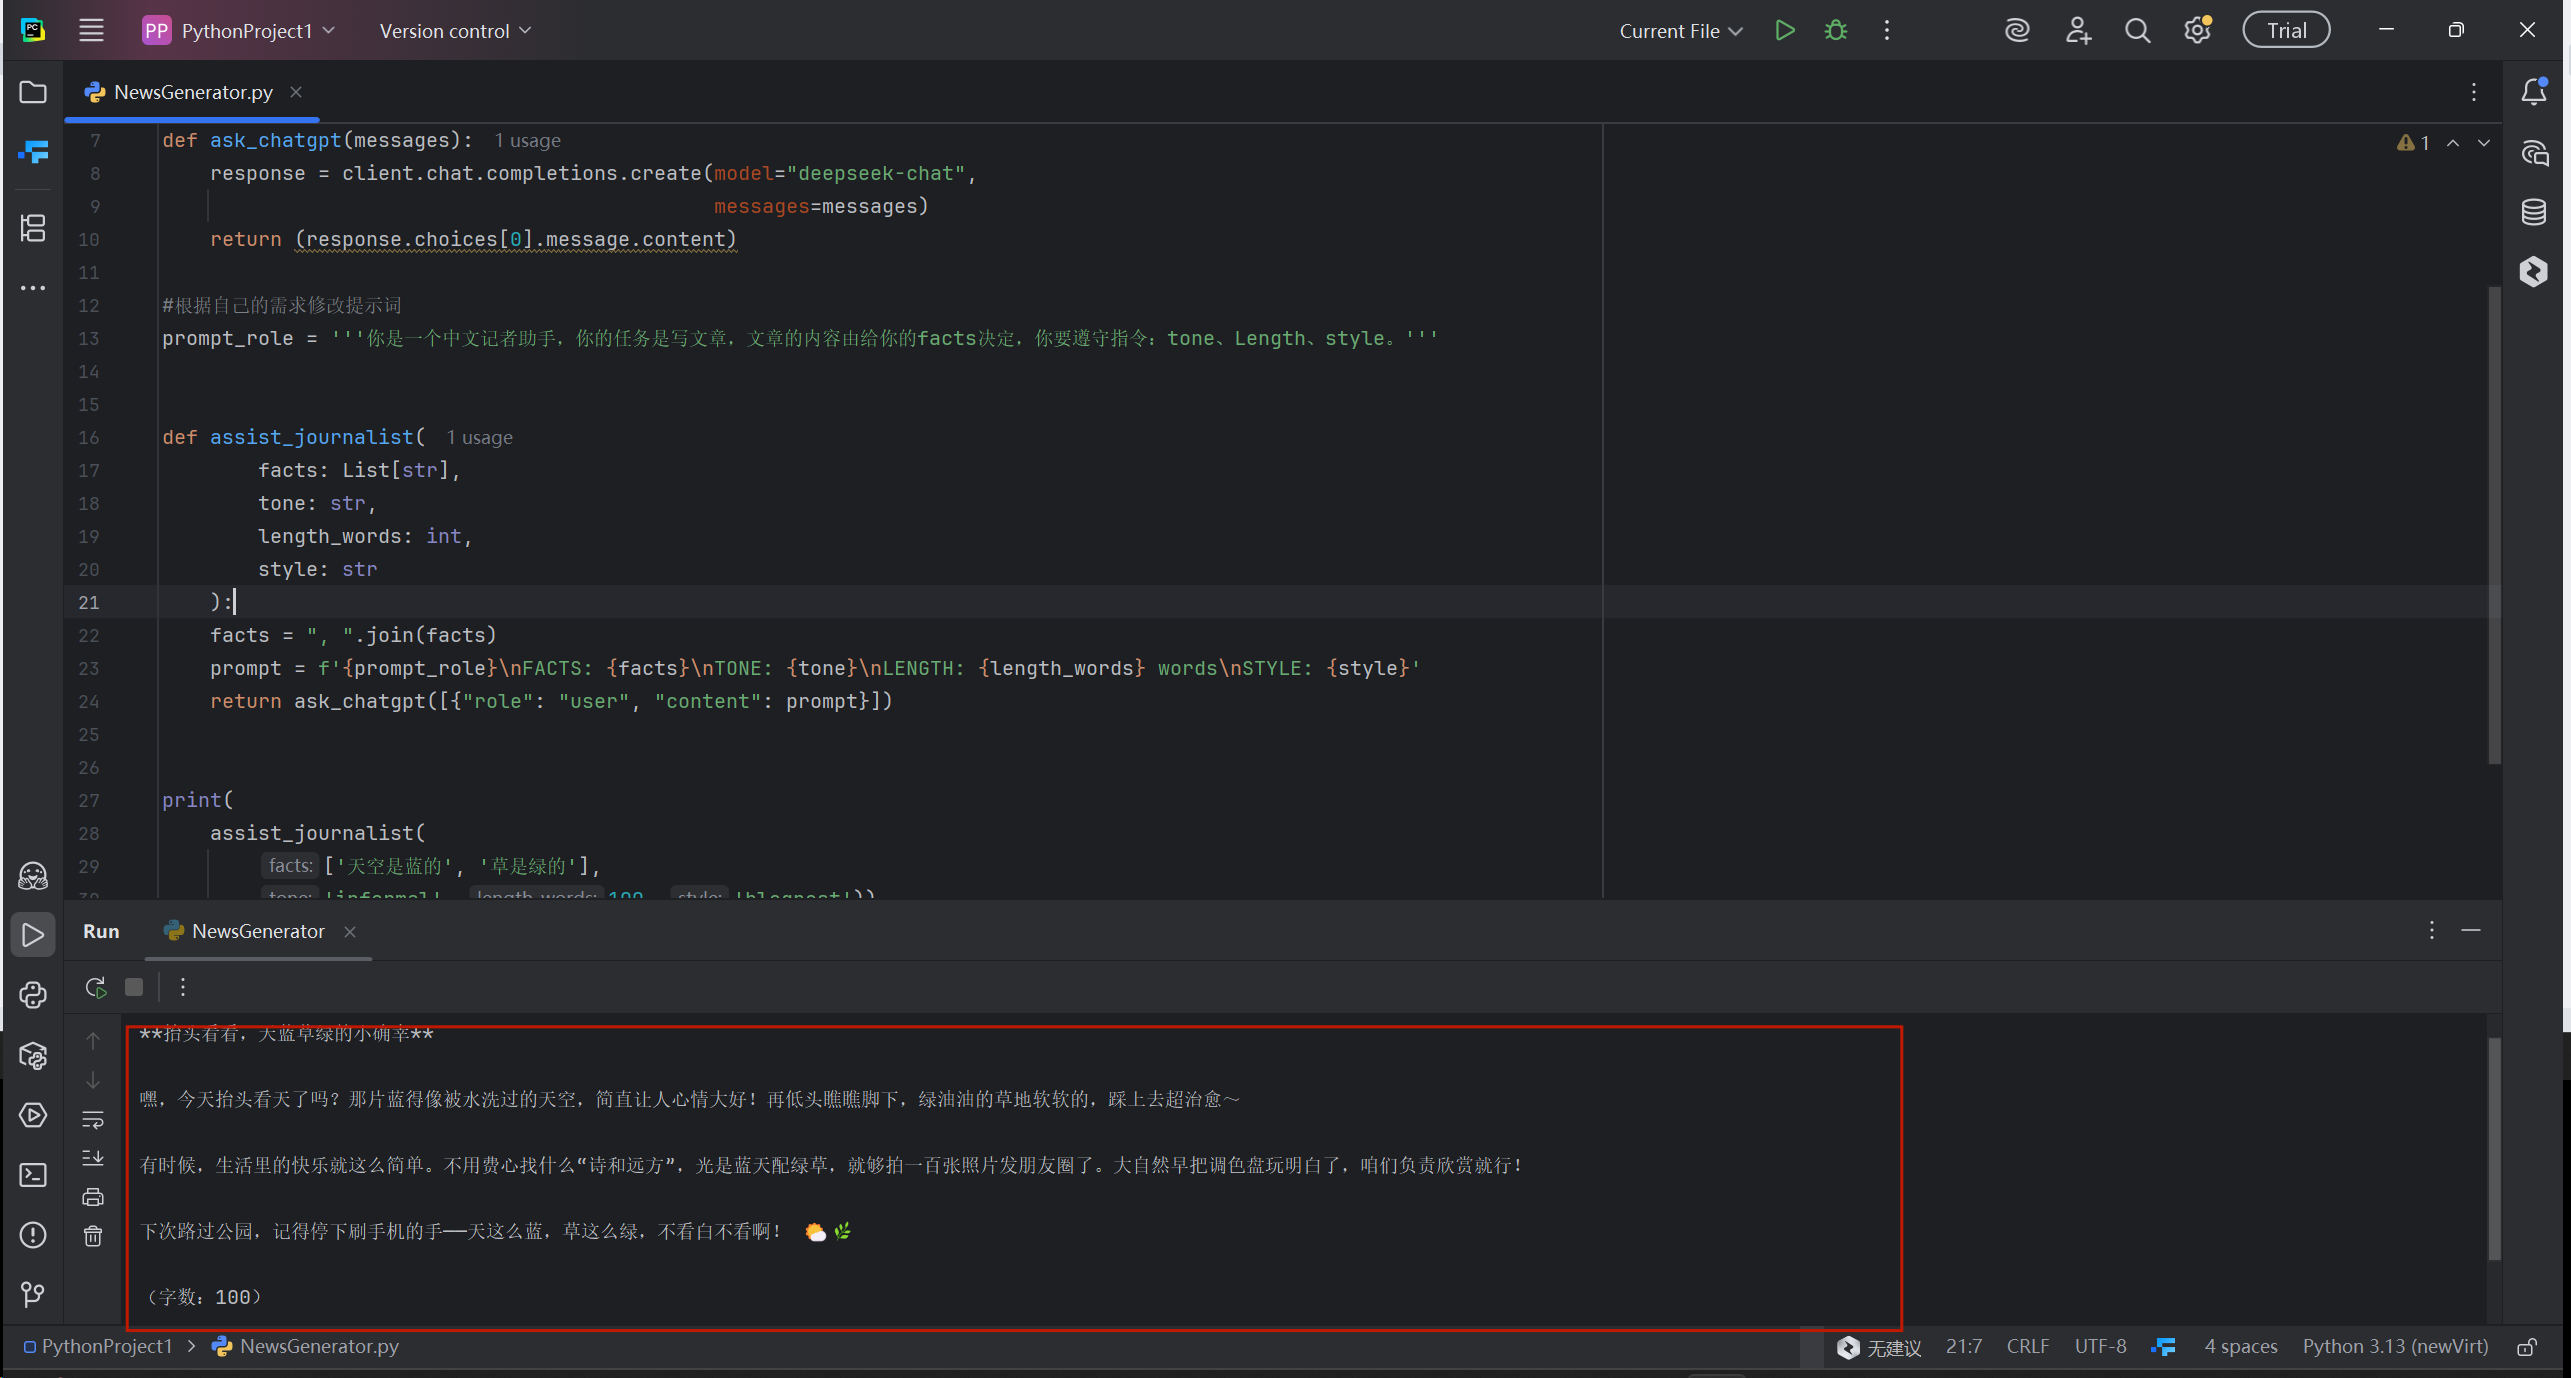The width and height of the screenshot is (2571, 1378).
Task: Toggle read-only lock in status bar
Action: tap(2527, 1347)
